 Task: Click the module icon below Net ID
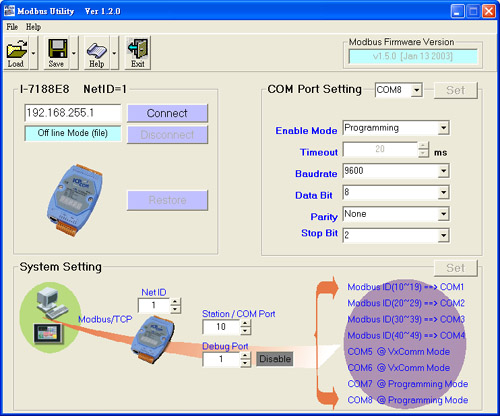pos(153,339)
